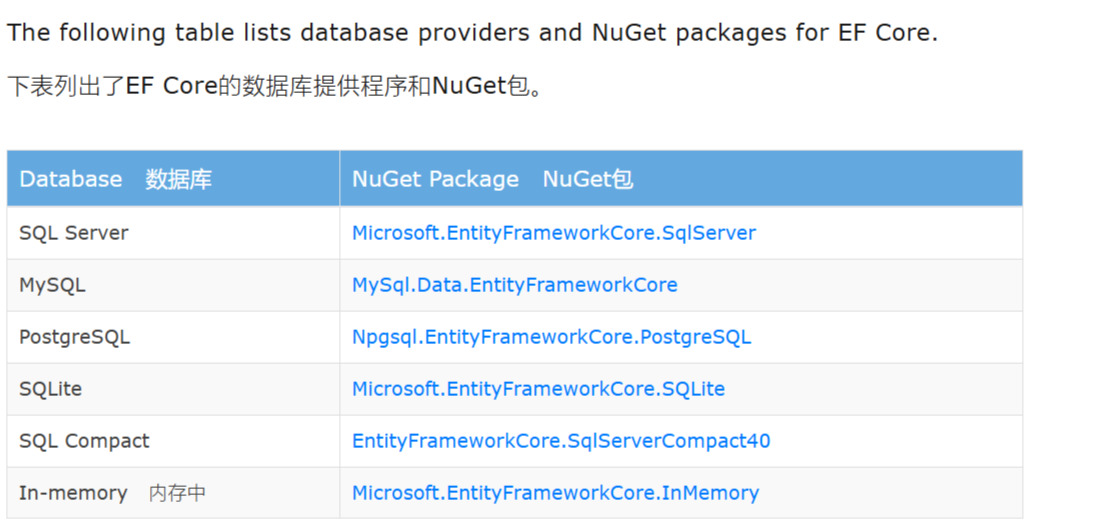Viewport: 1104px width, 529px height.
Task: Open the EntityFrameworkCore.SqlServerCompact40 package link
Action: 561,441
